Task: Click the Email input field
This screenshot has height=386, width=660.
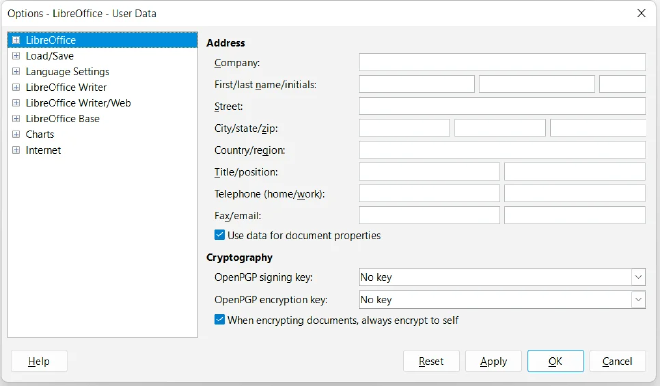Action: (575, 215)
